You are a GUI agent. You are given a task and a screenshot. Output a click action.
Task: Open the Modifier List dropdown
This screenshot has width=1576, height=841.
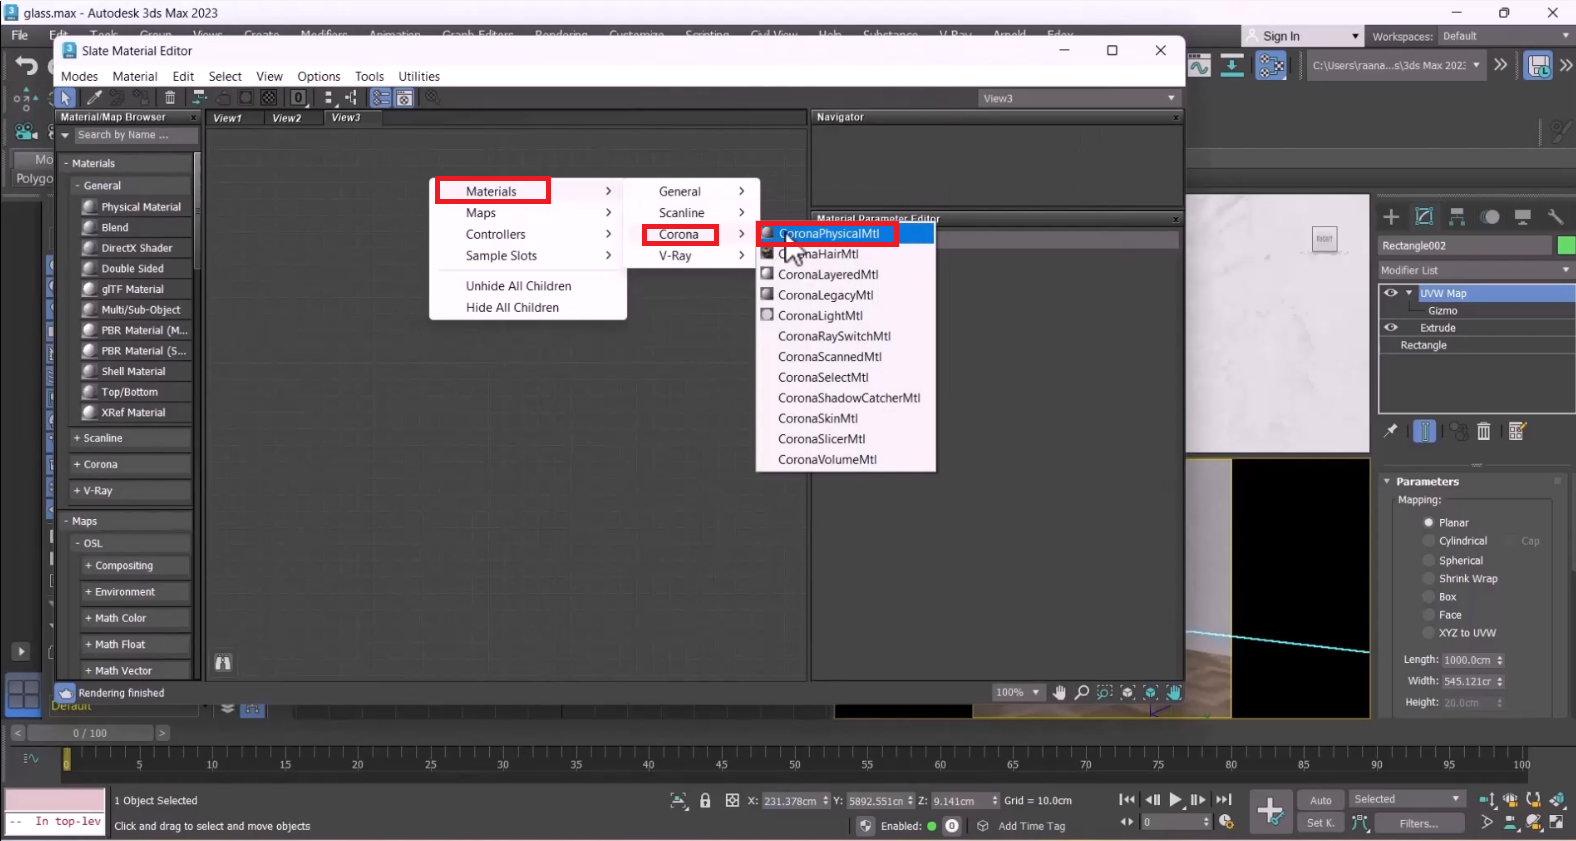pos(1474,270)
